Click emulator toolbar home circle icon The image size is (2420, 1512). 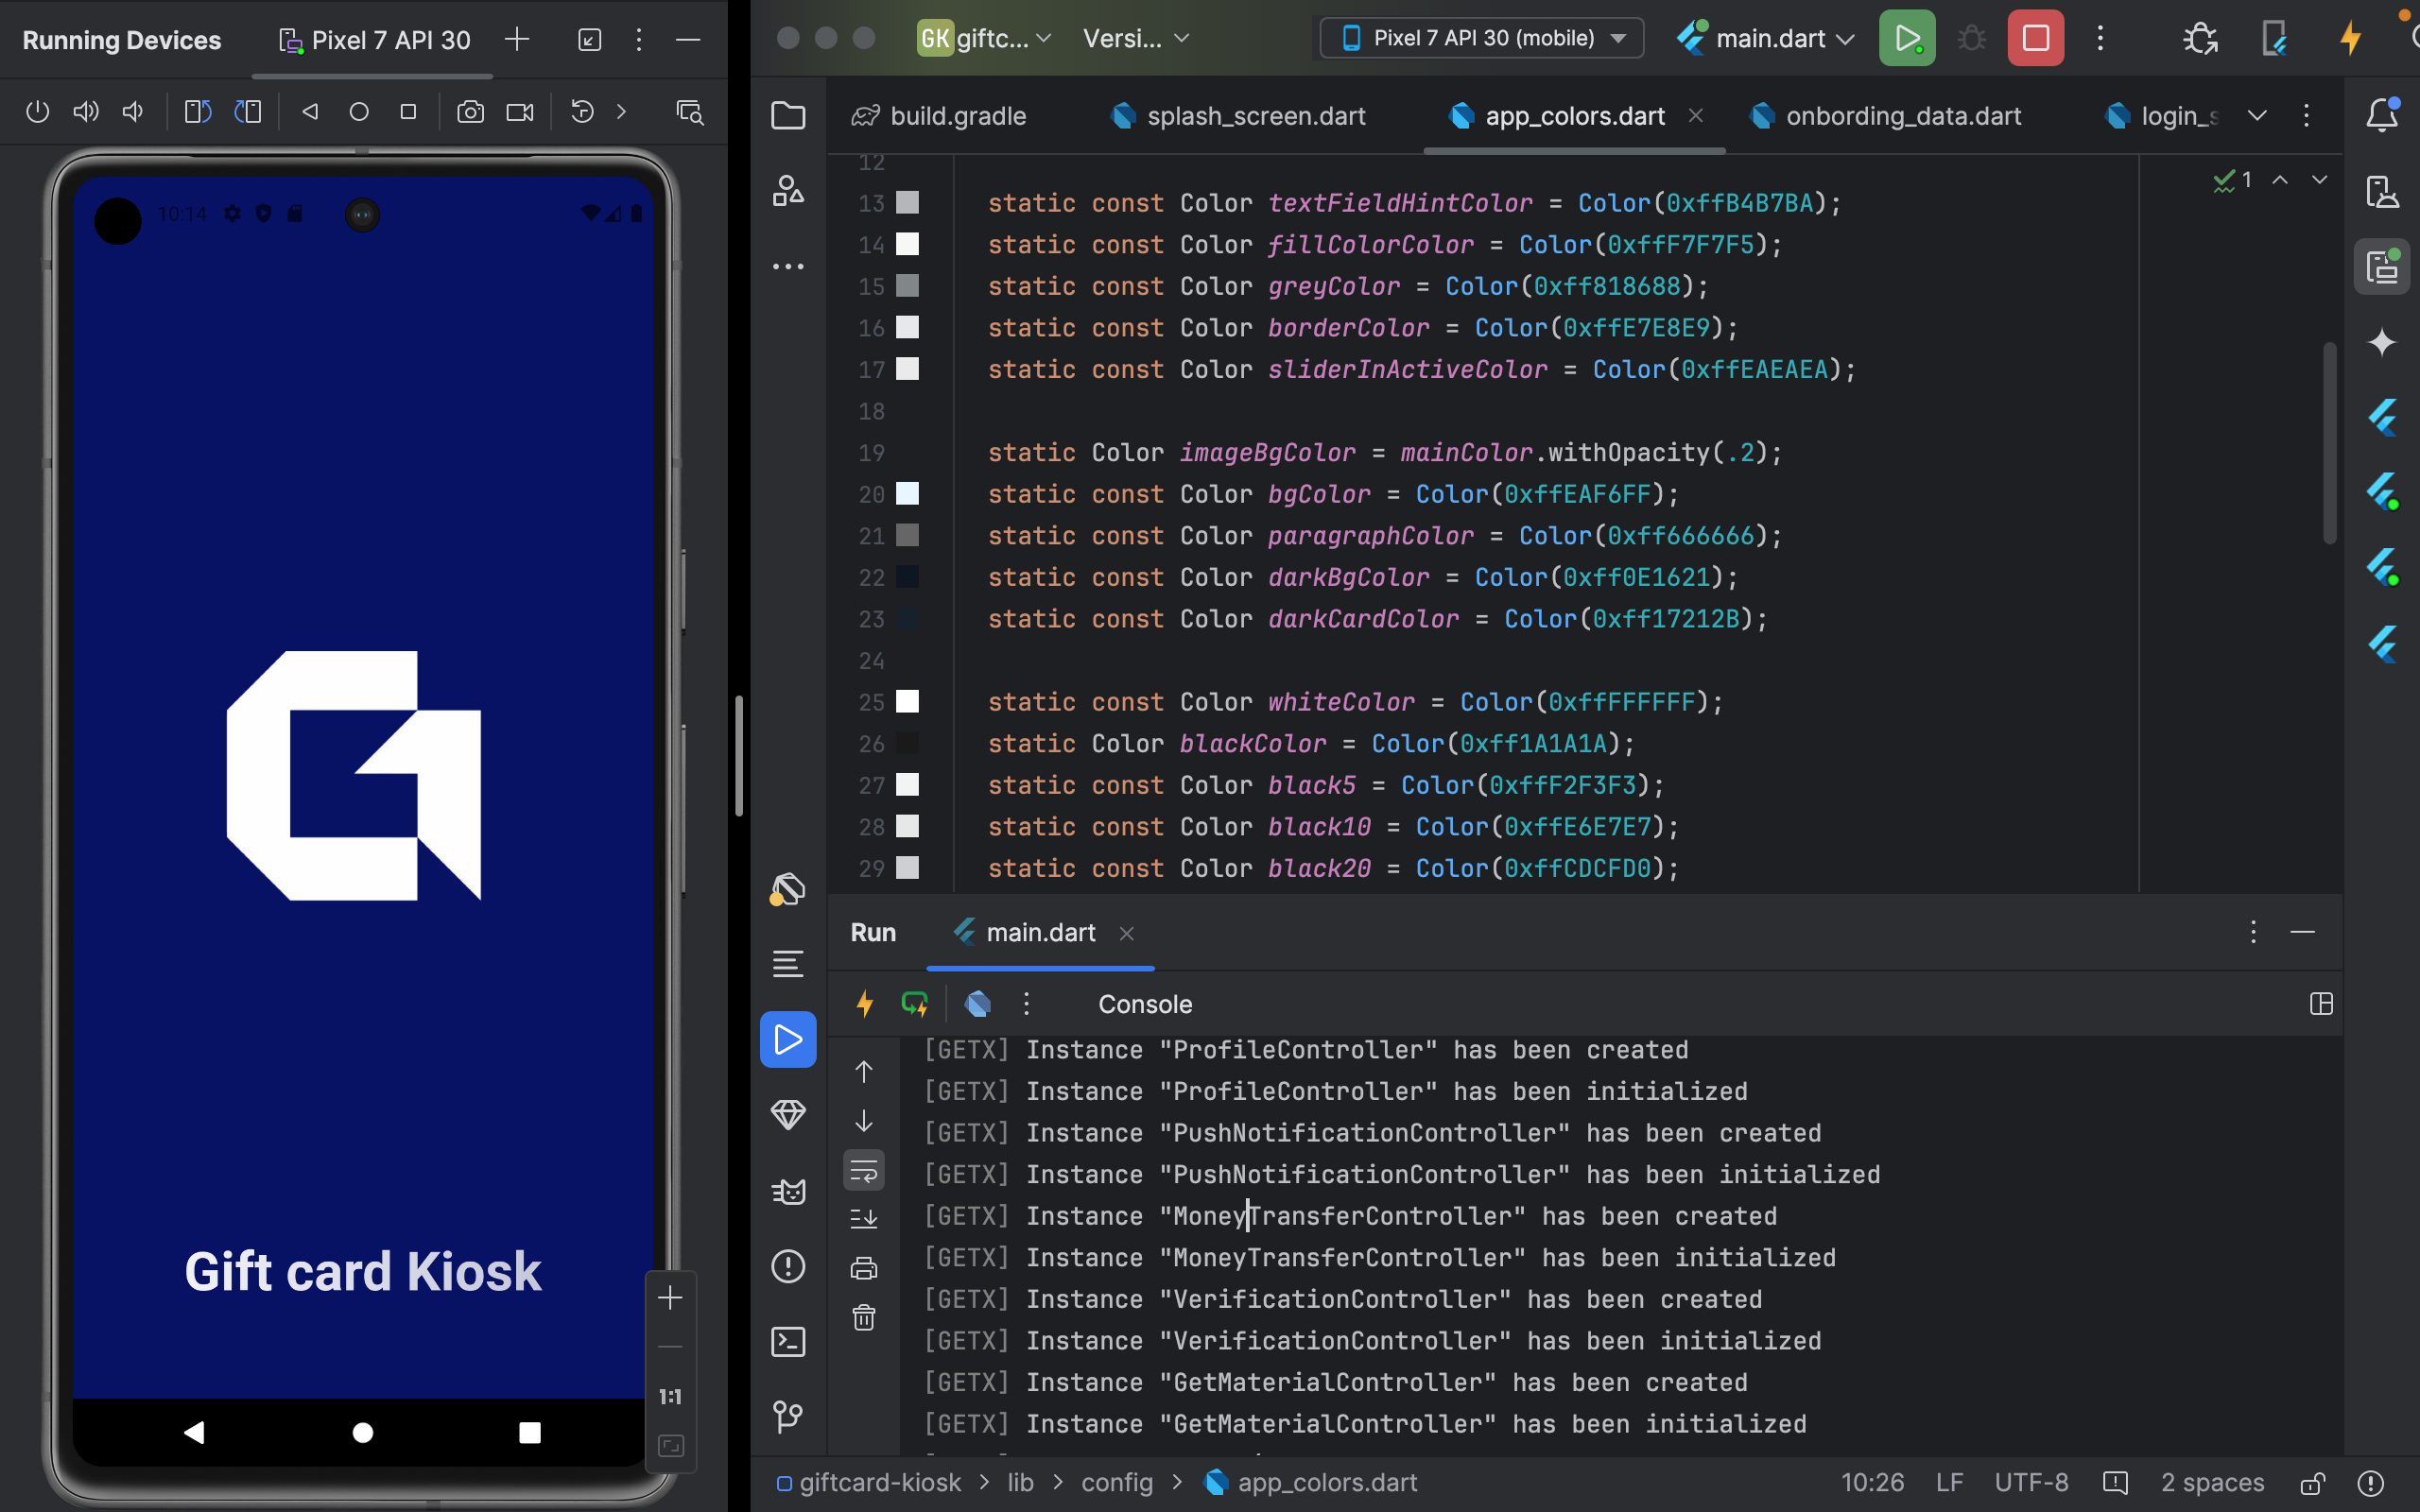359,112
